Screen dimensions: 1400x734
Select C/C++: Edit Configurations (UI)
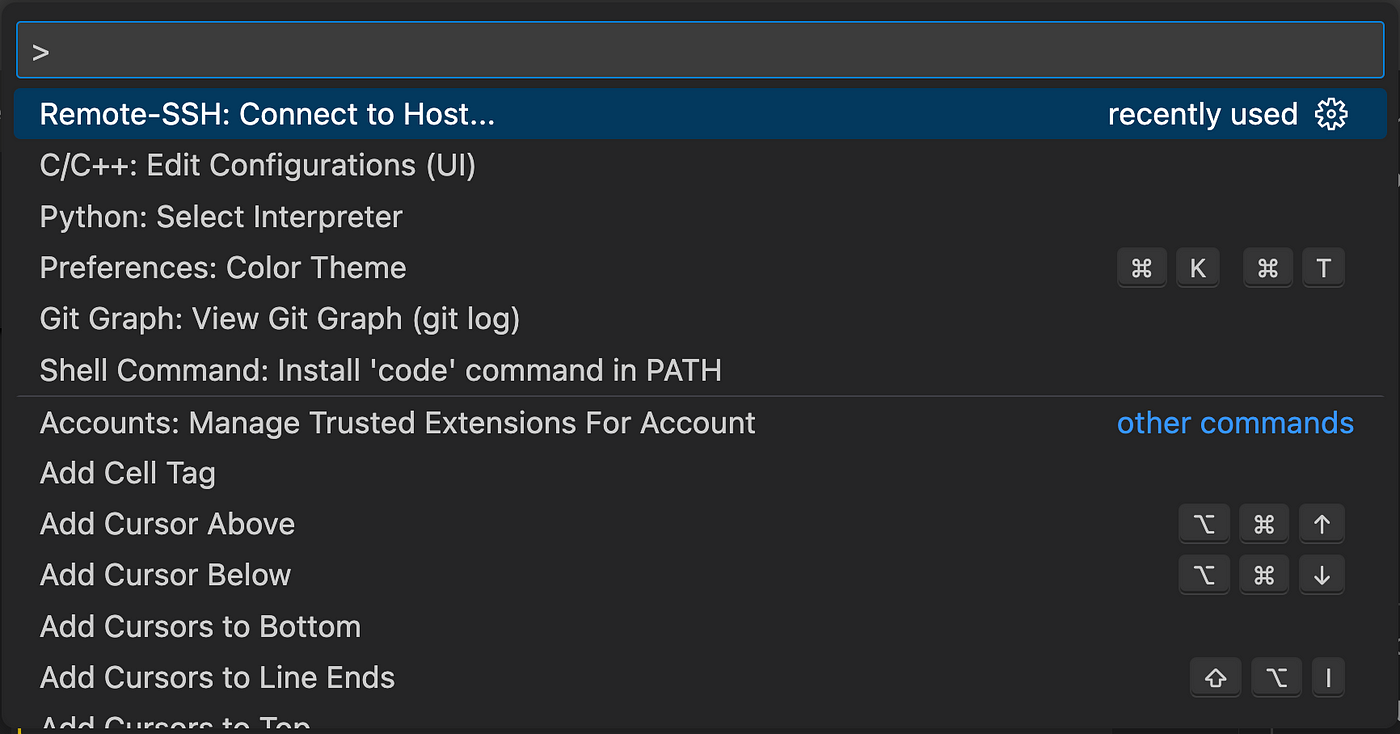pos(700,165)
